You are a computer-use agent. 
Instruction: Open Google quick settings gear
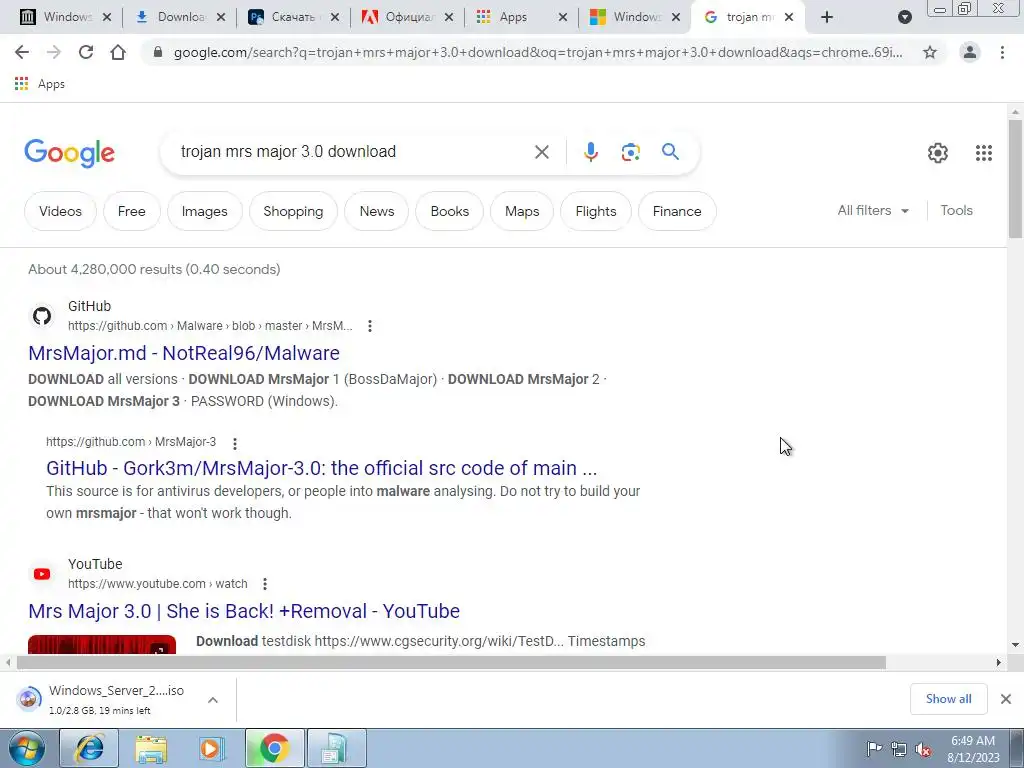click(938, 153)
